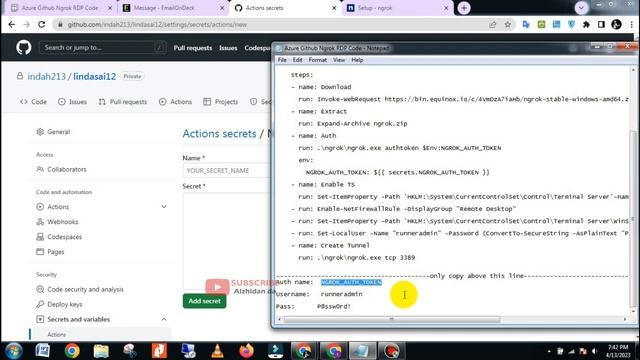Open Notepad Format menu

click(318, 60)
